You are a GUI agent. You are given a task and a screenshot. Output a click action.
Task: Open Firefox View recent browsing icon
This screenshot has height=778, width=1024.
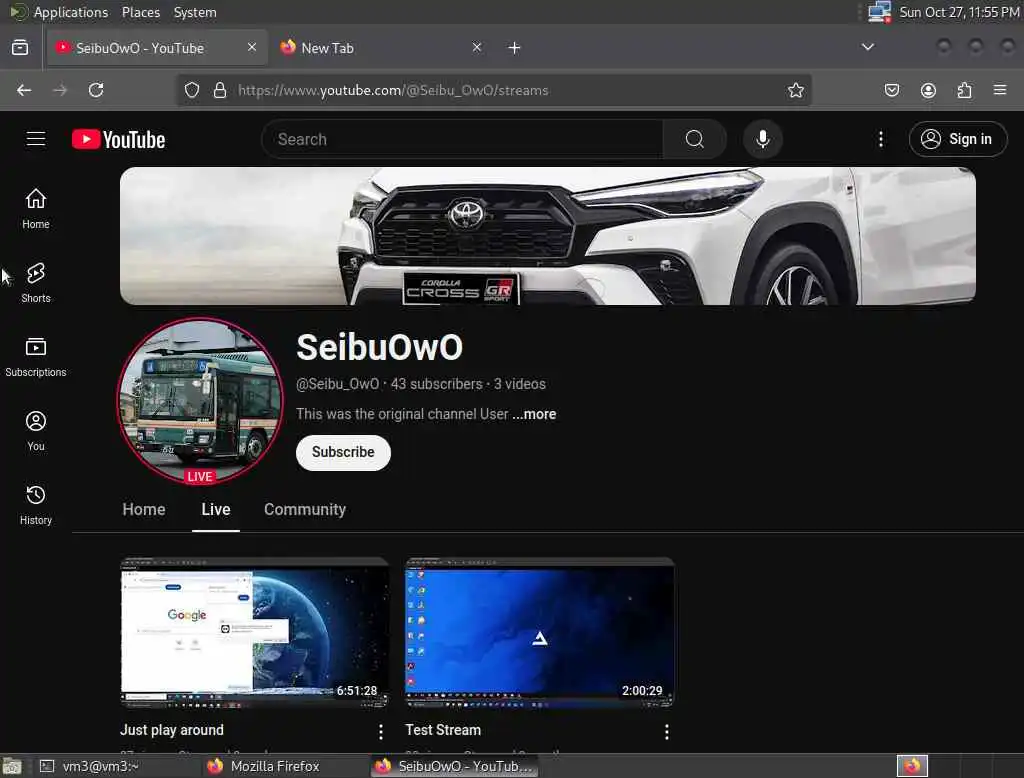[20, 48]
